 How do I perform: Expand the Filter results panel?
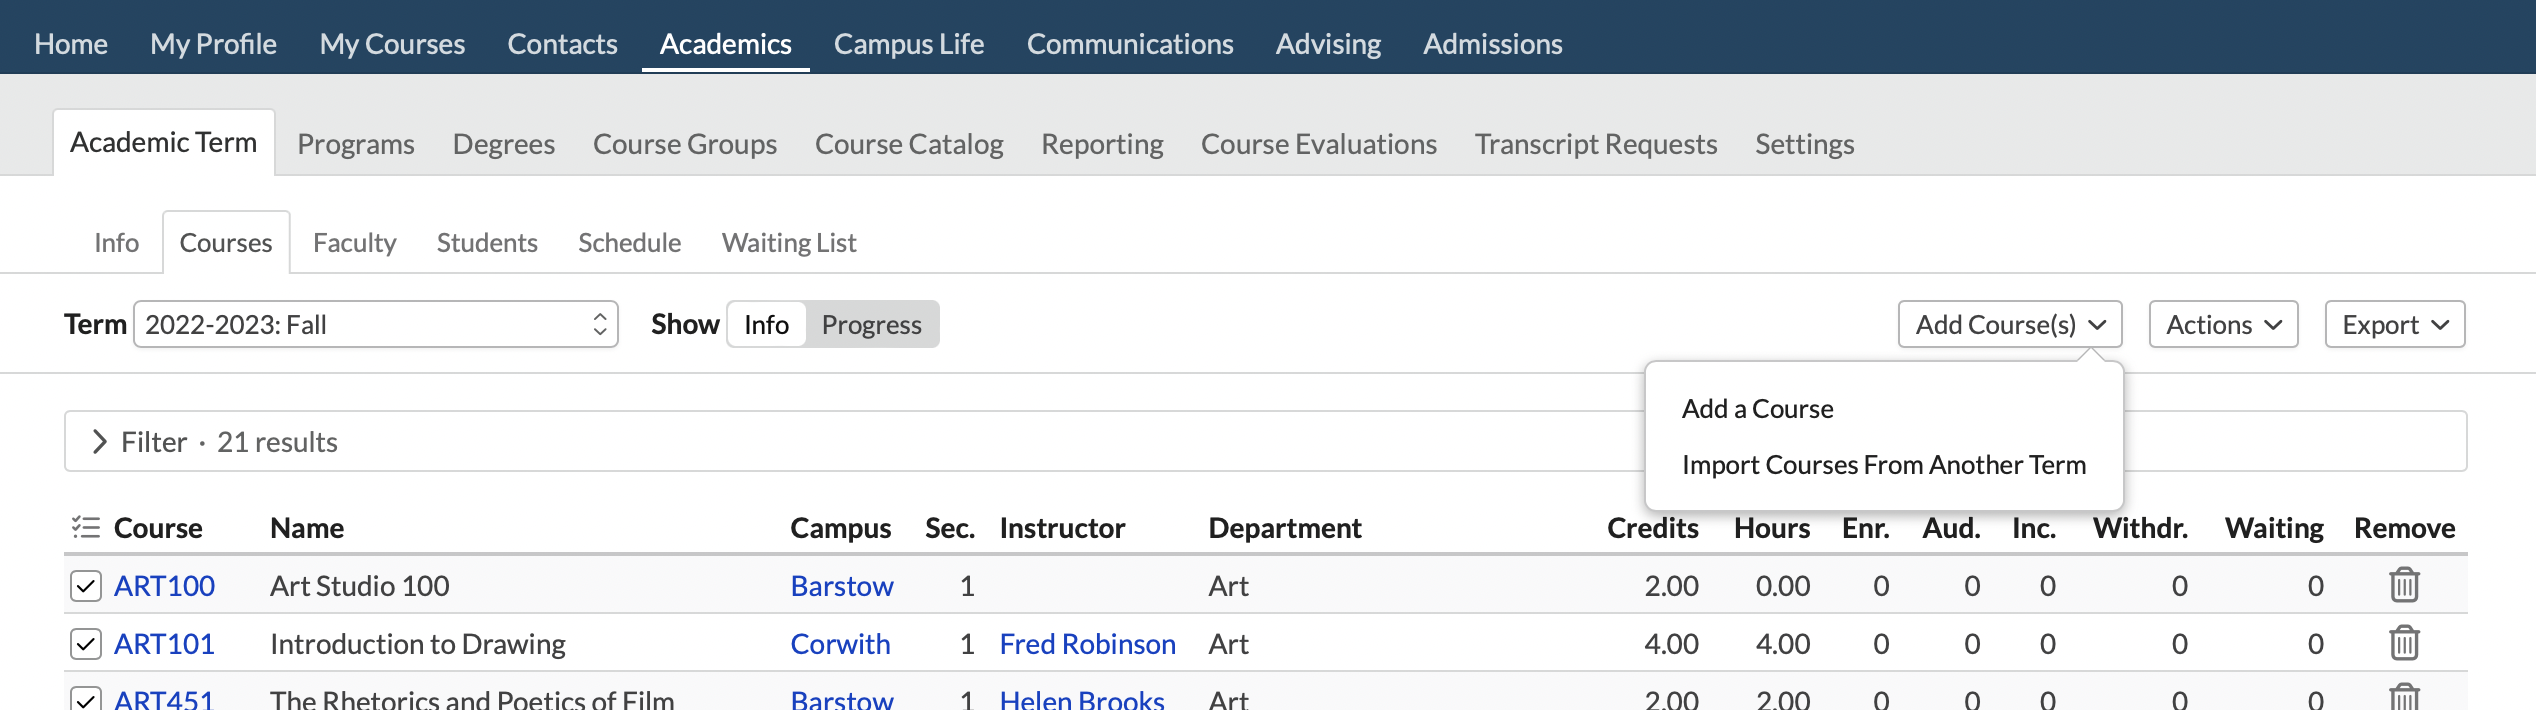click(x=100, y=442)
